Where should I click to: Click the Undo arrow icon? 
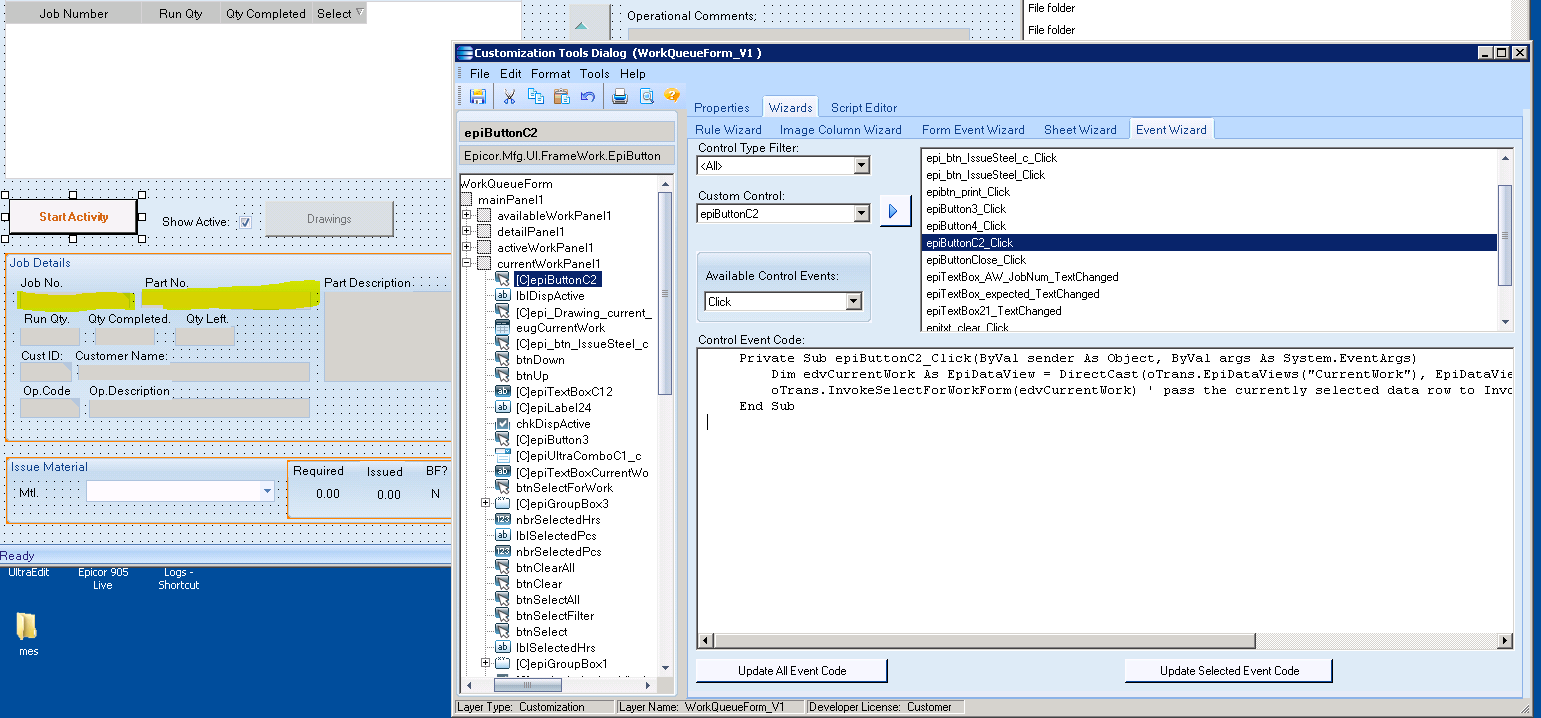click(588, 96)
